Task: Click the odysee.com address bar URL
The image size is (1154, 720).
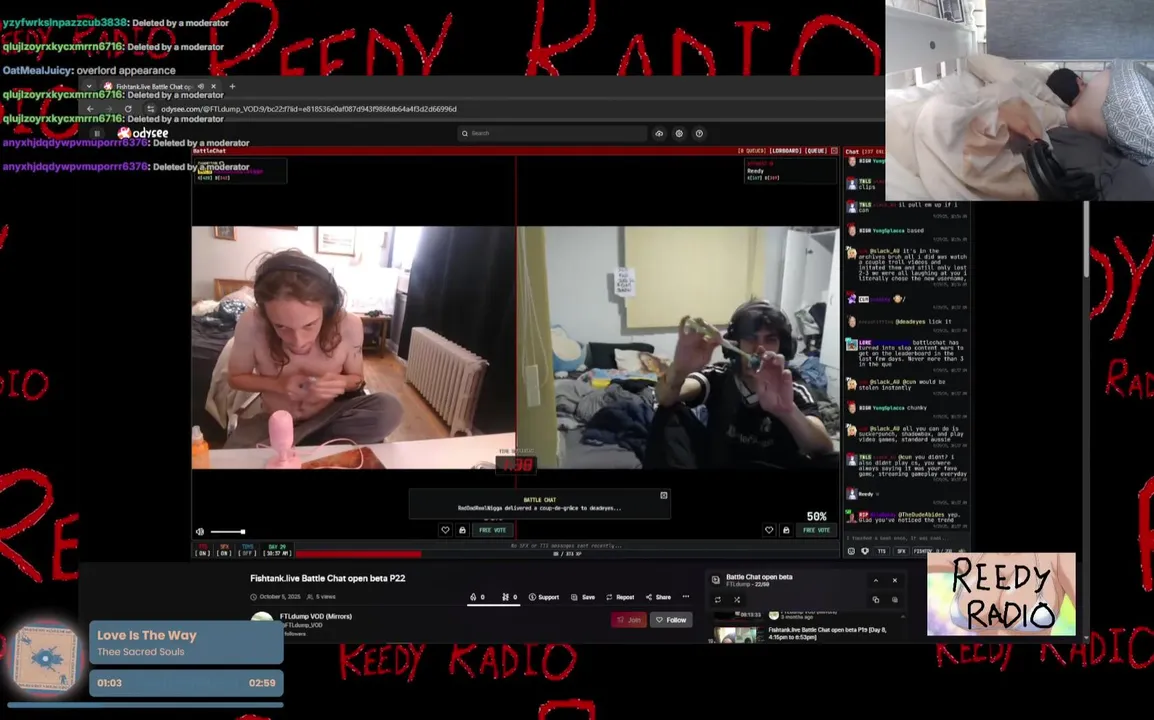Action: tap(308, 109)
